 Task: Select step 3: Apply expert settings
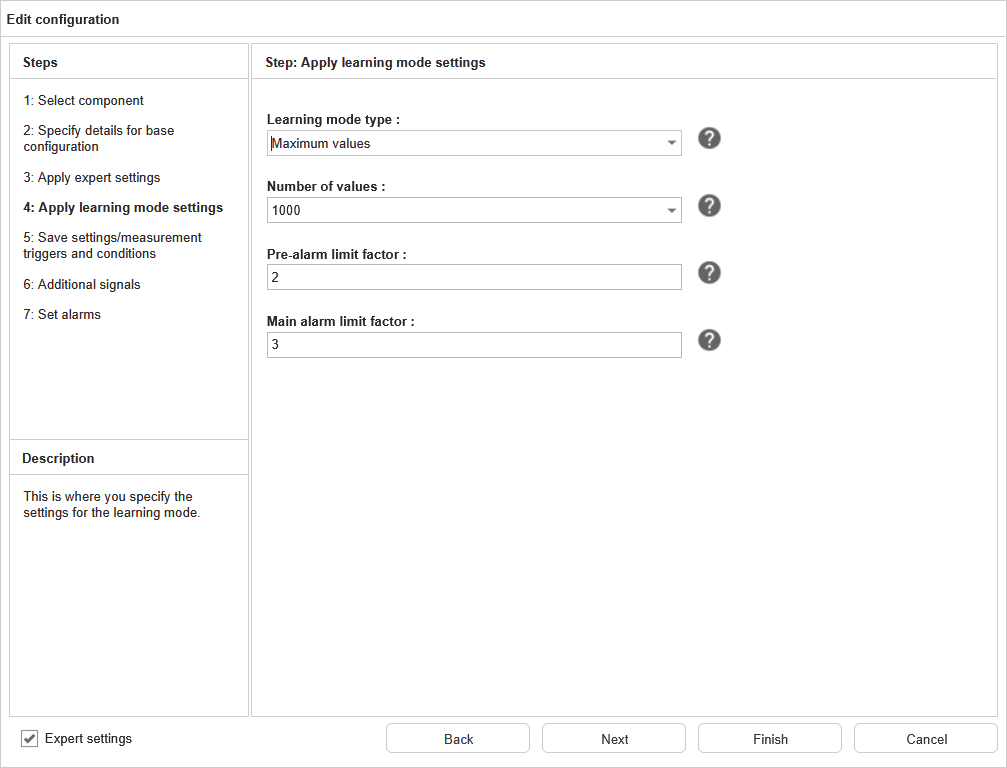coord(91,177)
